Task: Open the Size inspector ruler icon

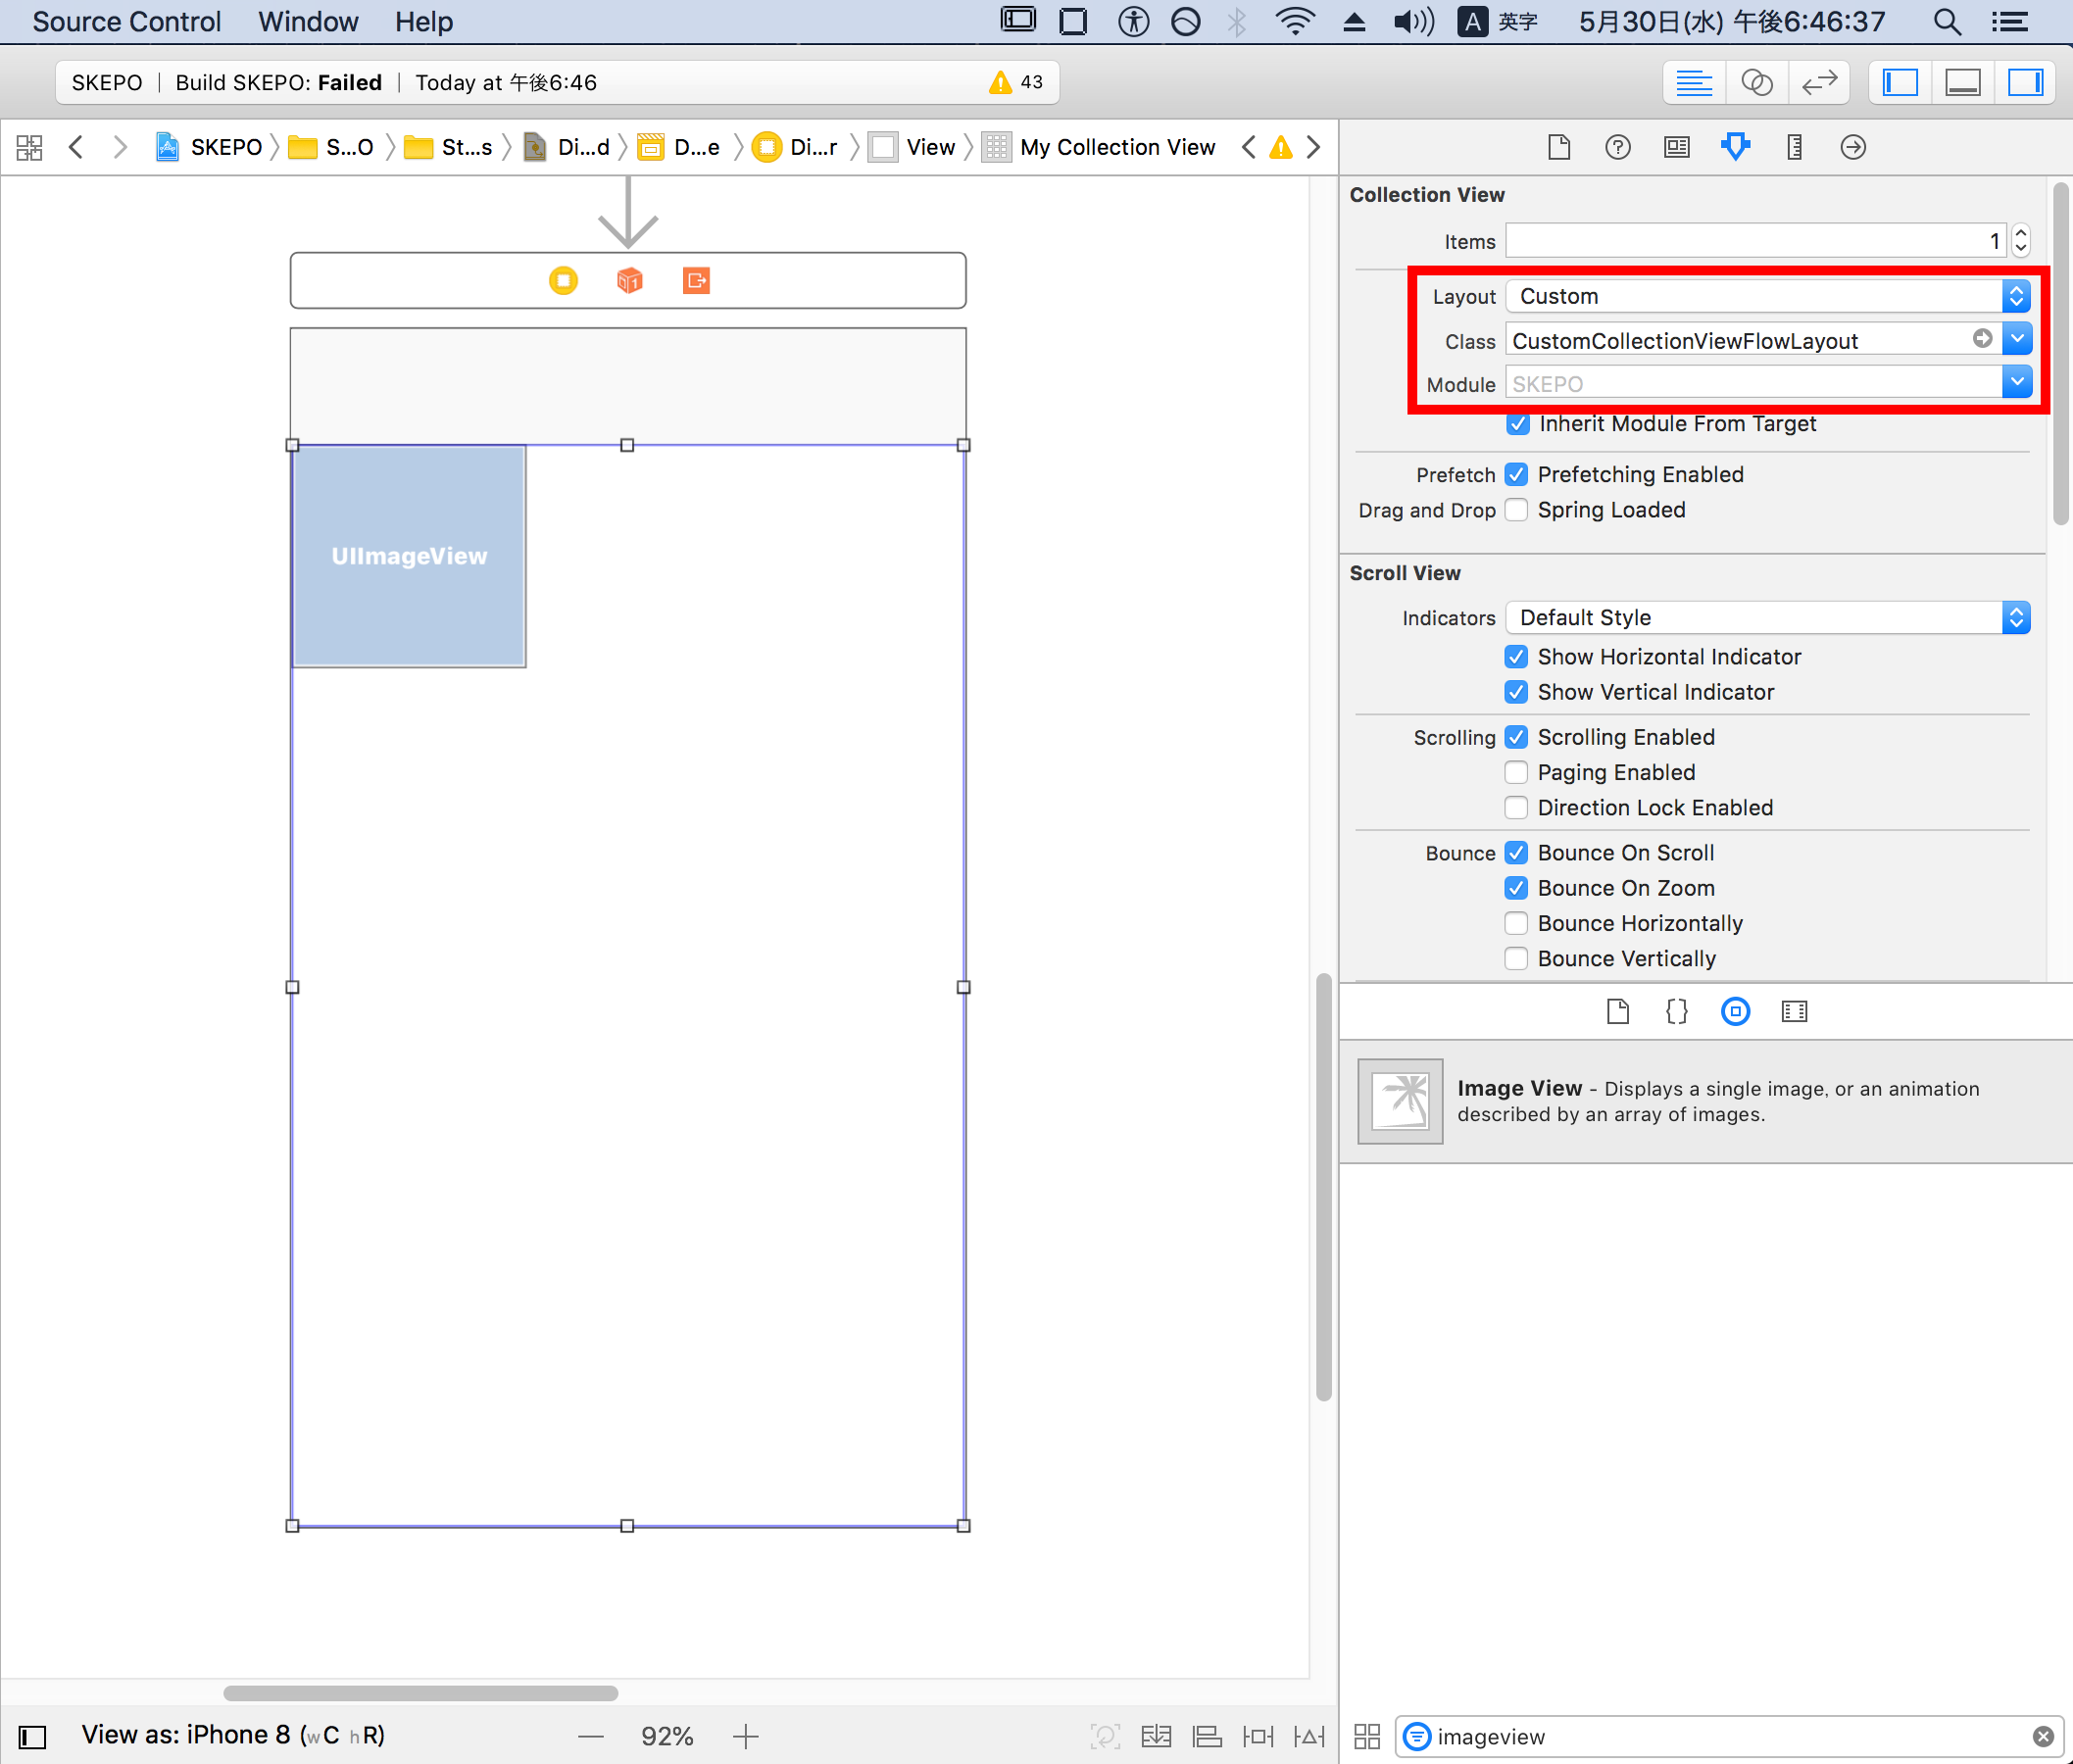Action: tap(1794, 147)
